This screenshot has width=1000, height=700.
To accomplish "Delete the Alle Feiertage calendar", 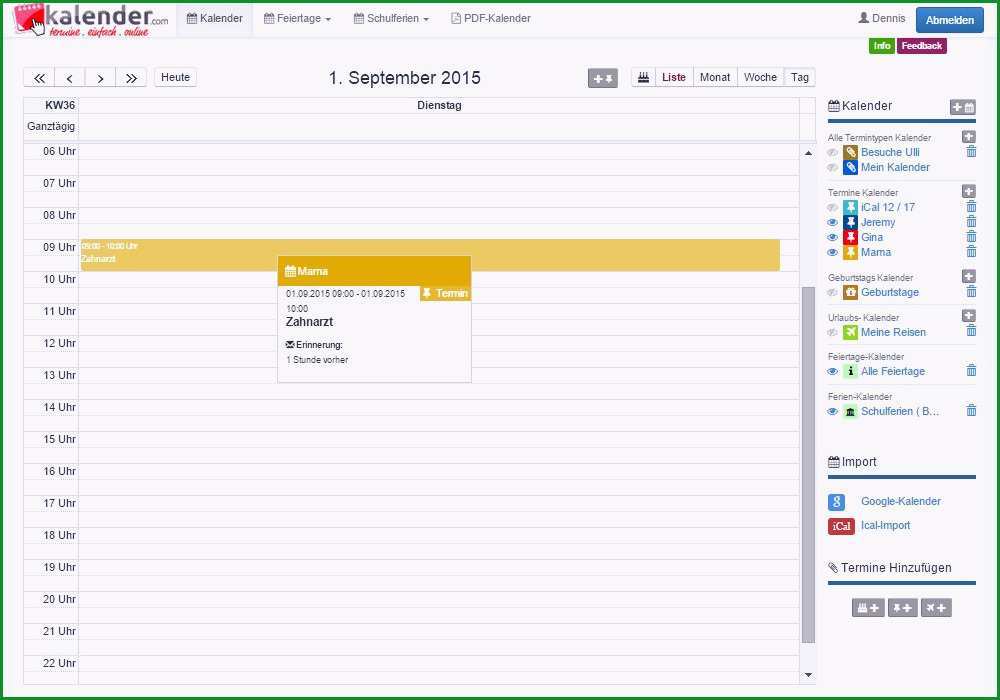I will 971,370.
